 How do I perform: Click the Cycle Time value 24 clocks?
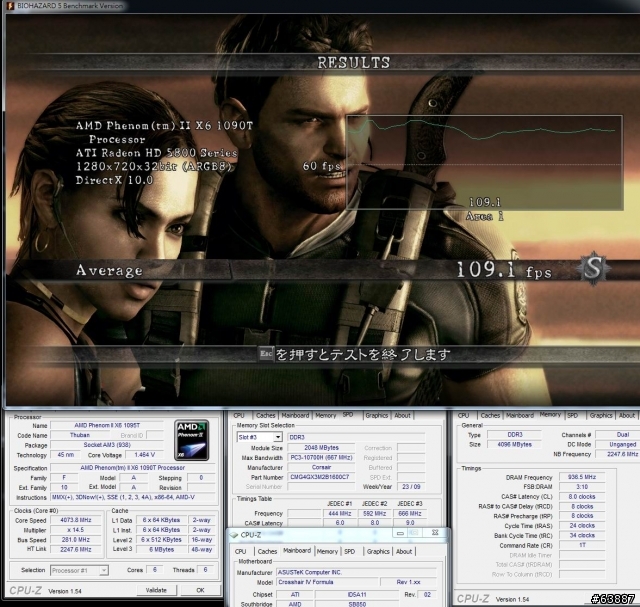[x=582, y=526]
